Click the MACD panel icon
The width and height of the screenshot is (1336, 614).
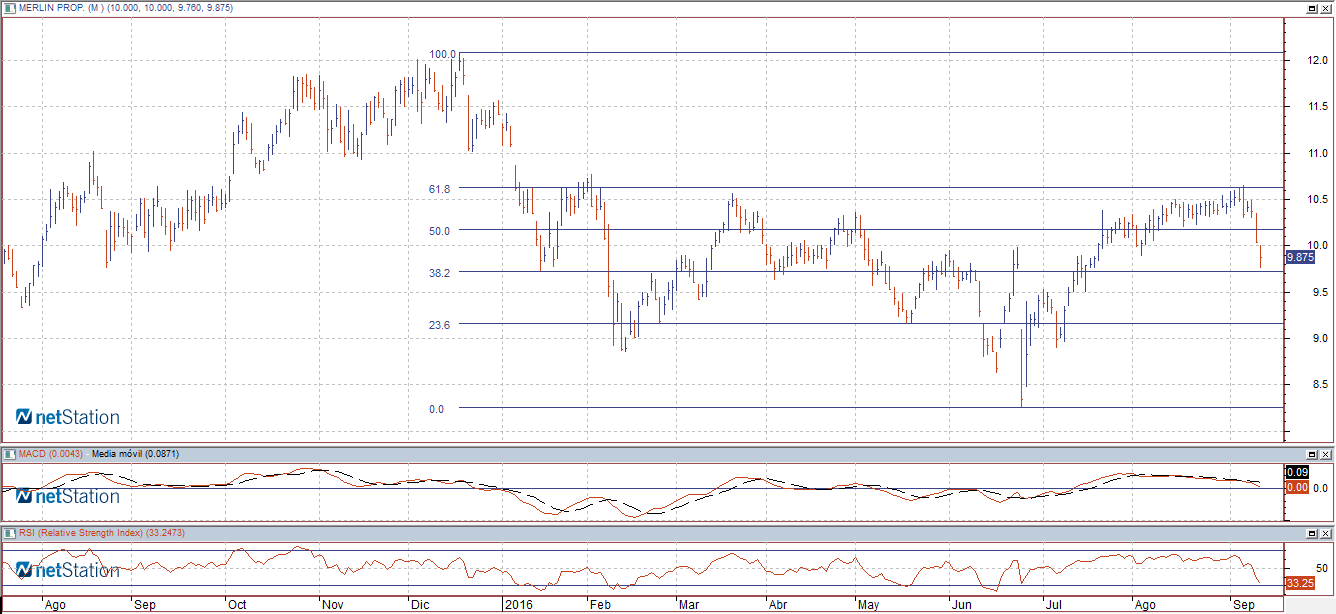pyautogui.click(x=8, y=454)
